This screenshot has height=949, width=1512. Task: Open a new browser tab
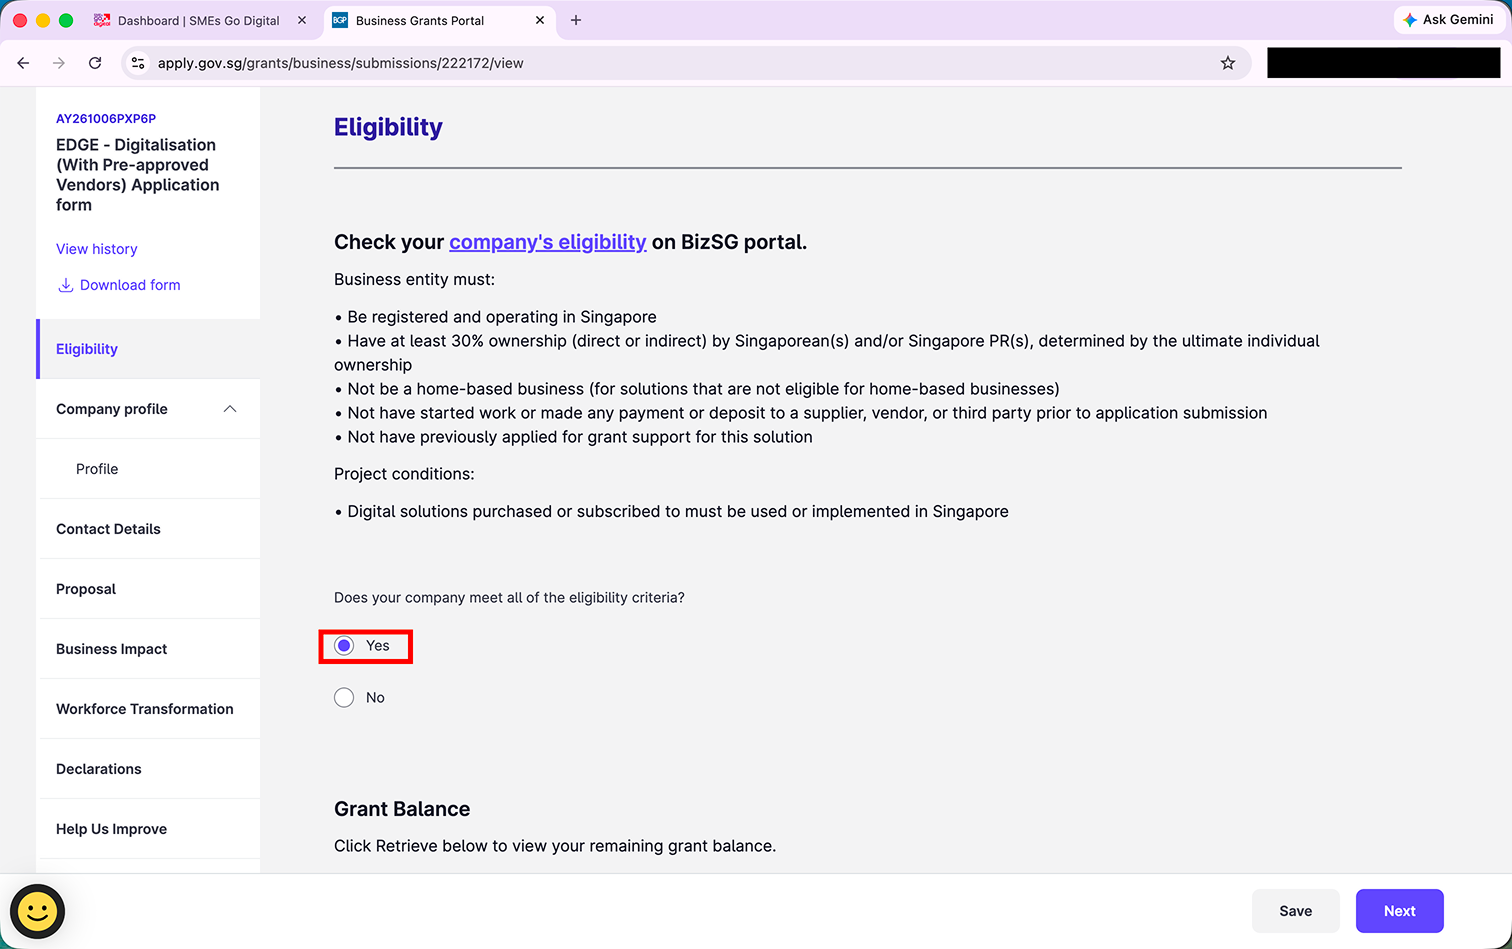point(576,20)
